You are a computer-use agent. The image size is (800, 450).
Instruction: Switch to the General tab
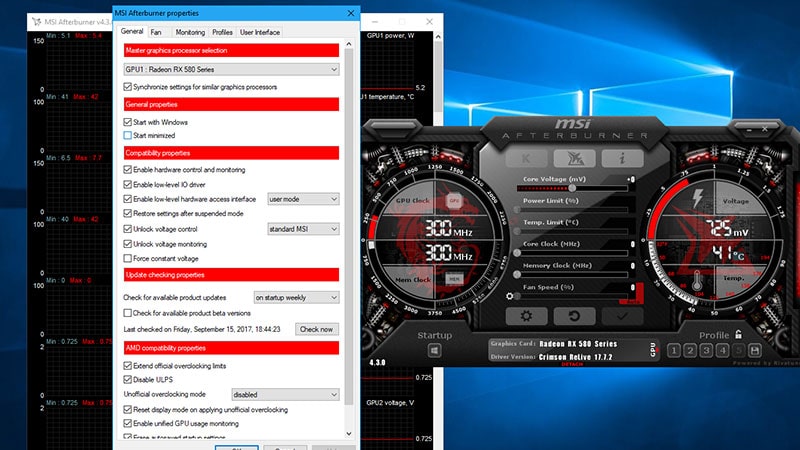(132, 31)
